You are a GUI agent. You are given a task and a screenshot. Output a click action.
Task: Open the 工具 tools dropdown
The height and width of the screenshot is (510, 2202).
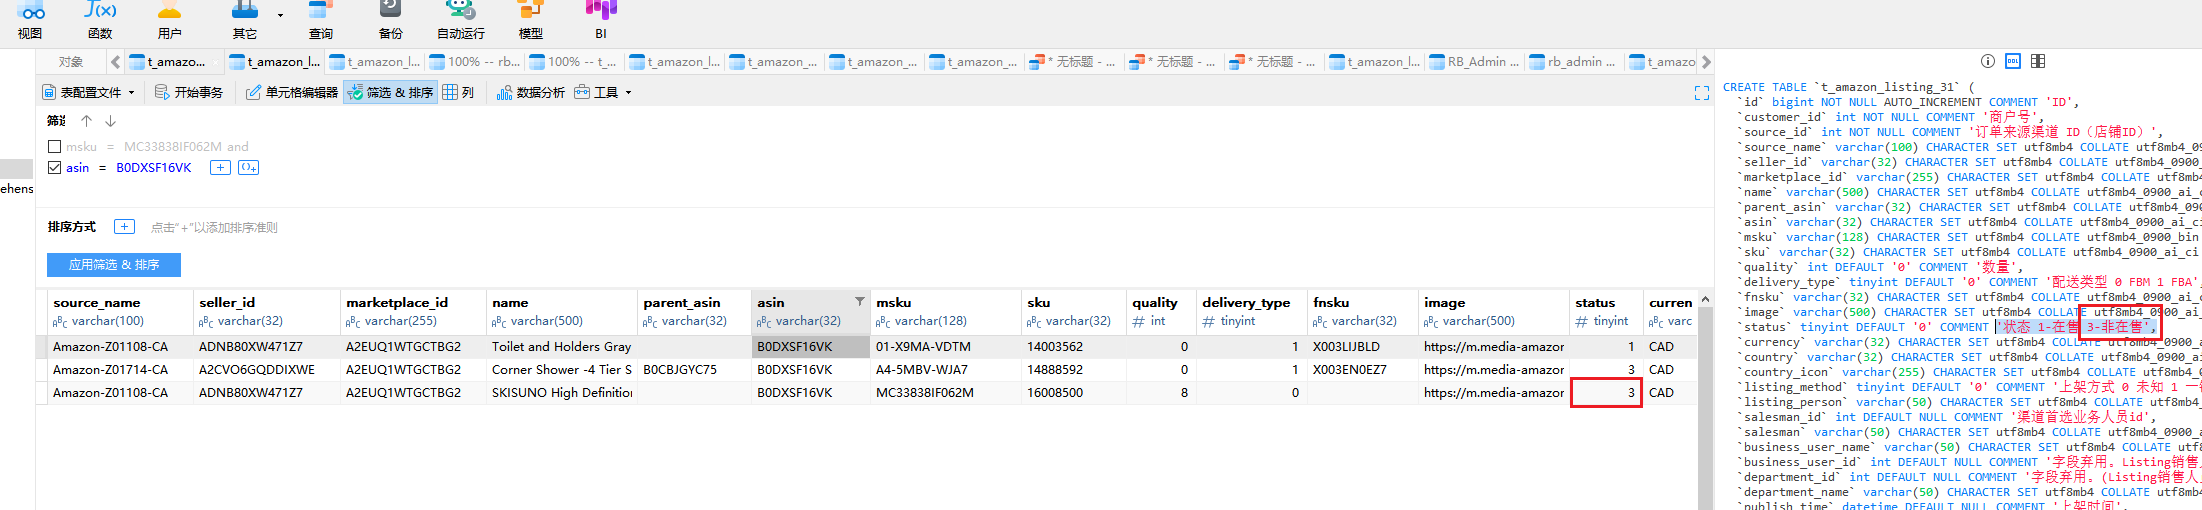point(603,92)
